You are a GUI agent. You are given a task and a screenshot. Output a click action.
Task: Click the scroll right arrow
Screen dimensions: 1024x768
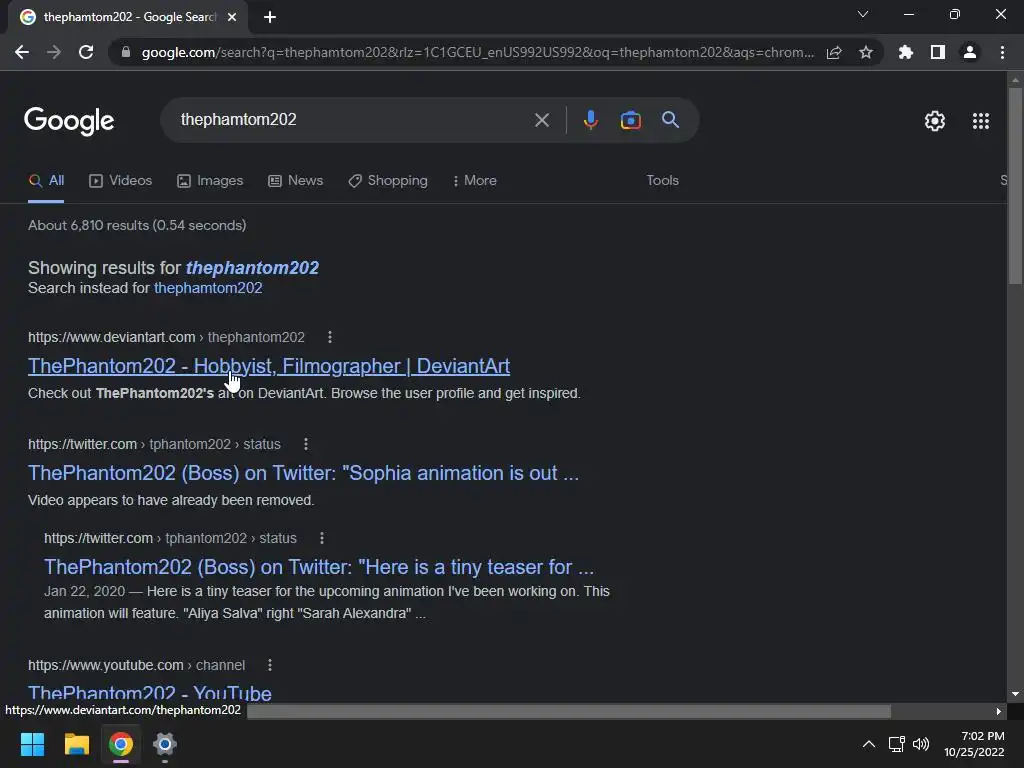click(999, 711)
